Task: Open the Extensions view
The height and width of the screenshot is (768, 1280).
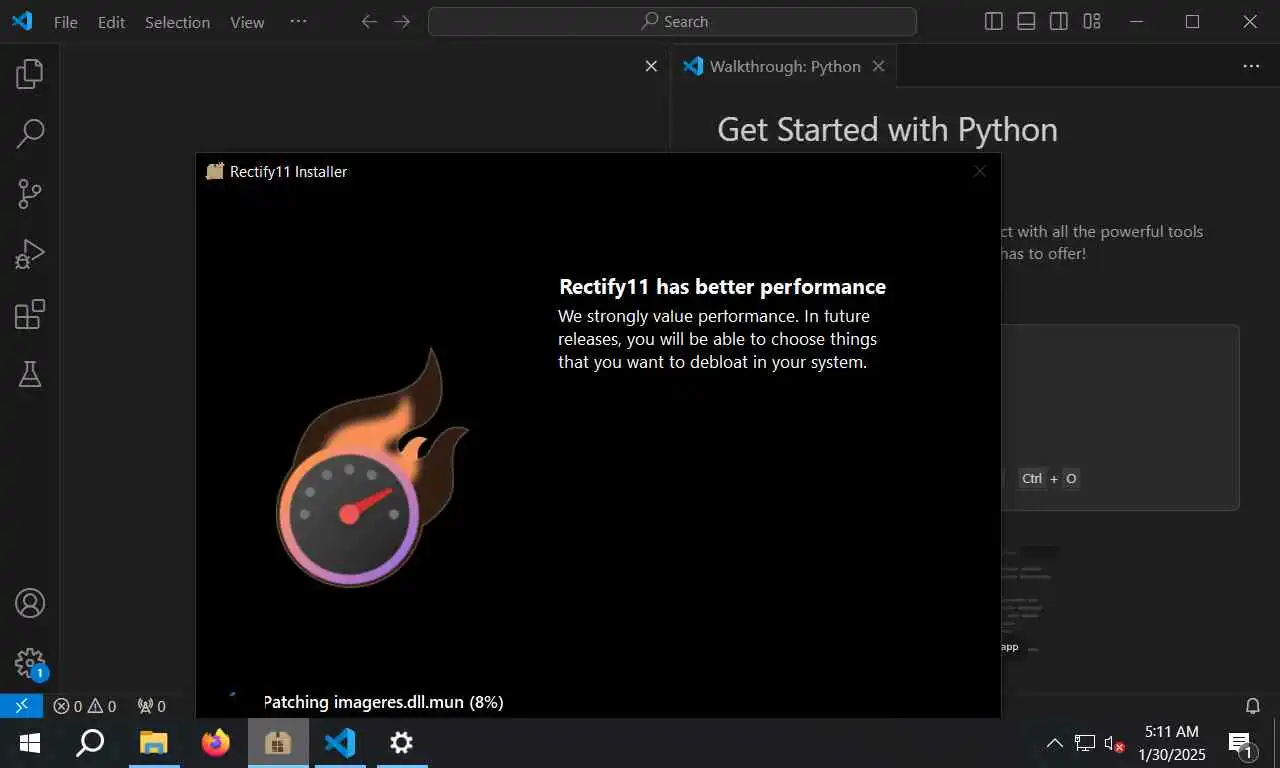Action: pyautogui.click(x=30, y=314)
